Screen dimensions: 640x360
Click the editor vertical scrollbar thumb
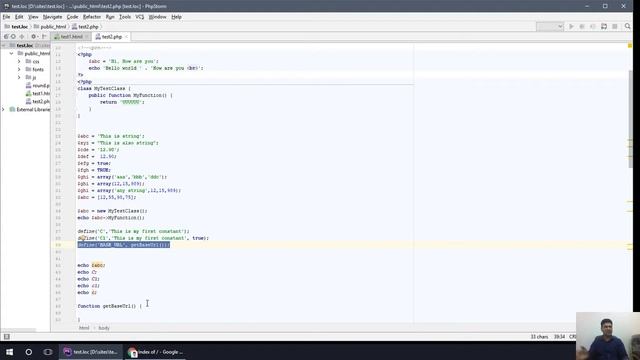click(630, 118)
